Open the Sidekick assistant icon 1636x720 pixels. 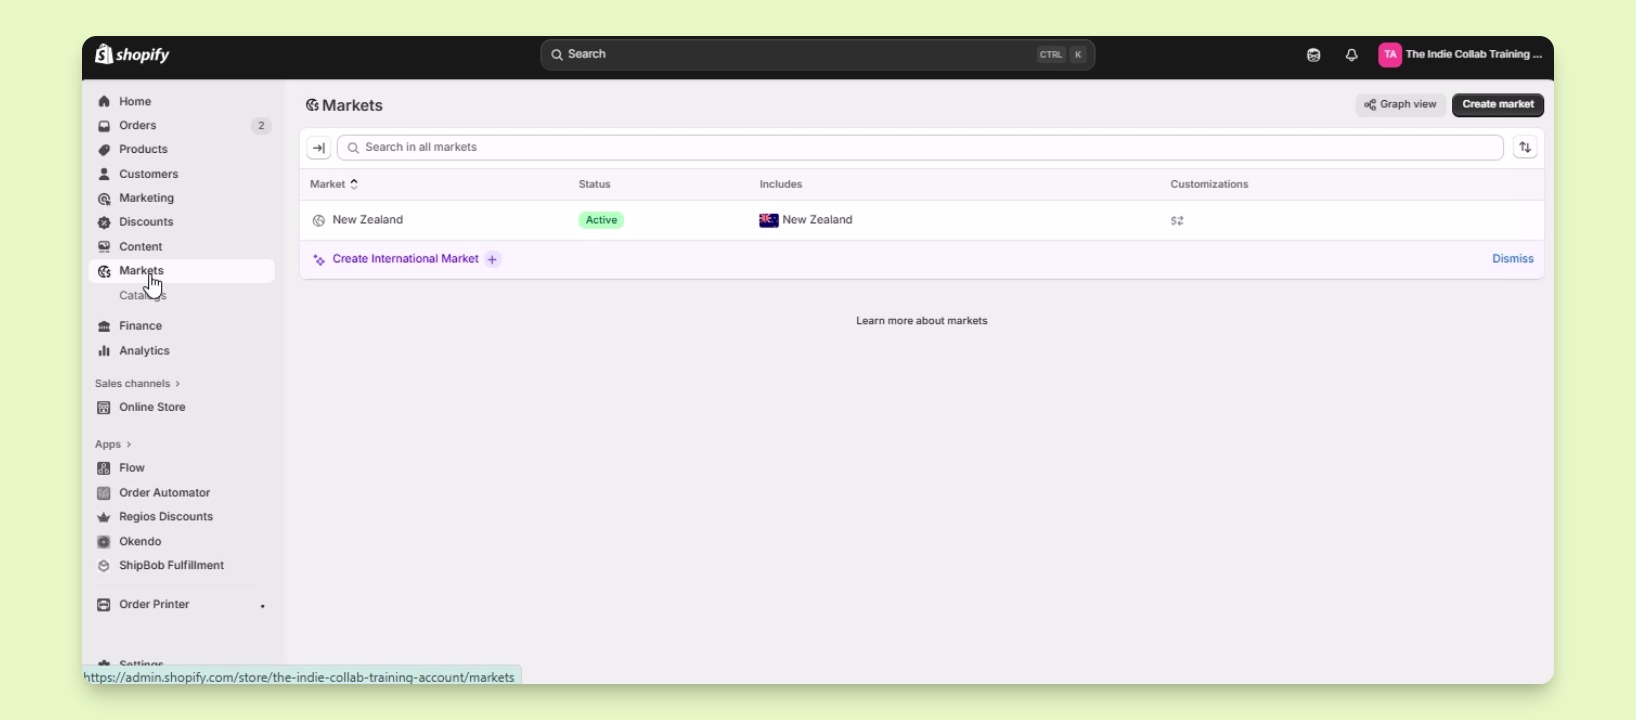pyautogui.click(x=1314, y=56)
